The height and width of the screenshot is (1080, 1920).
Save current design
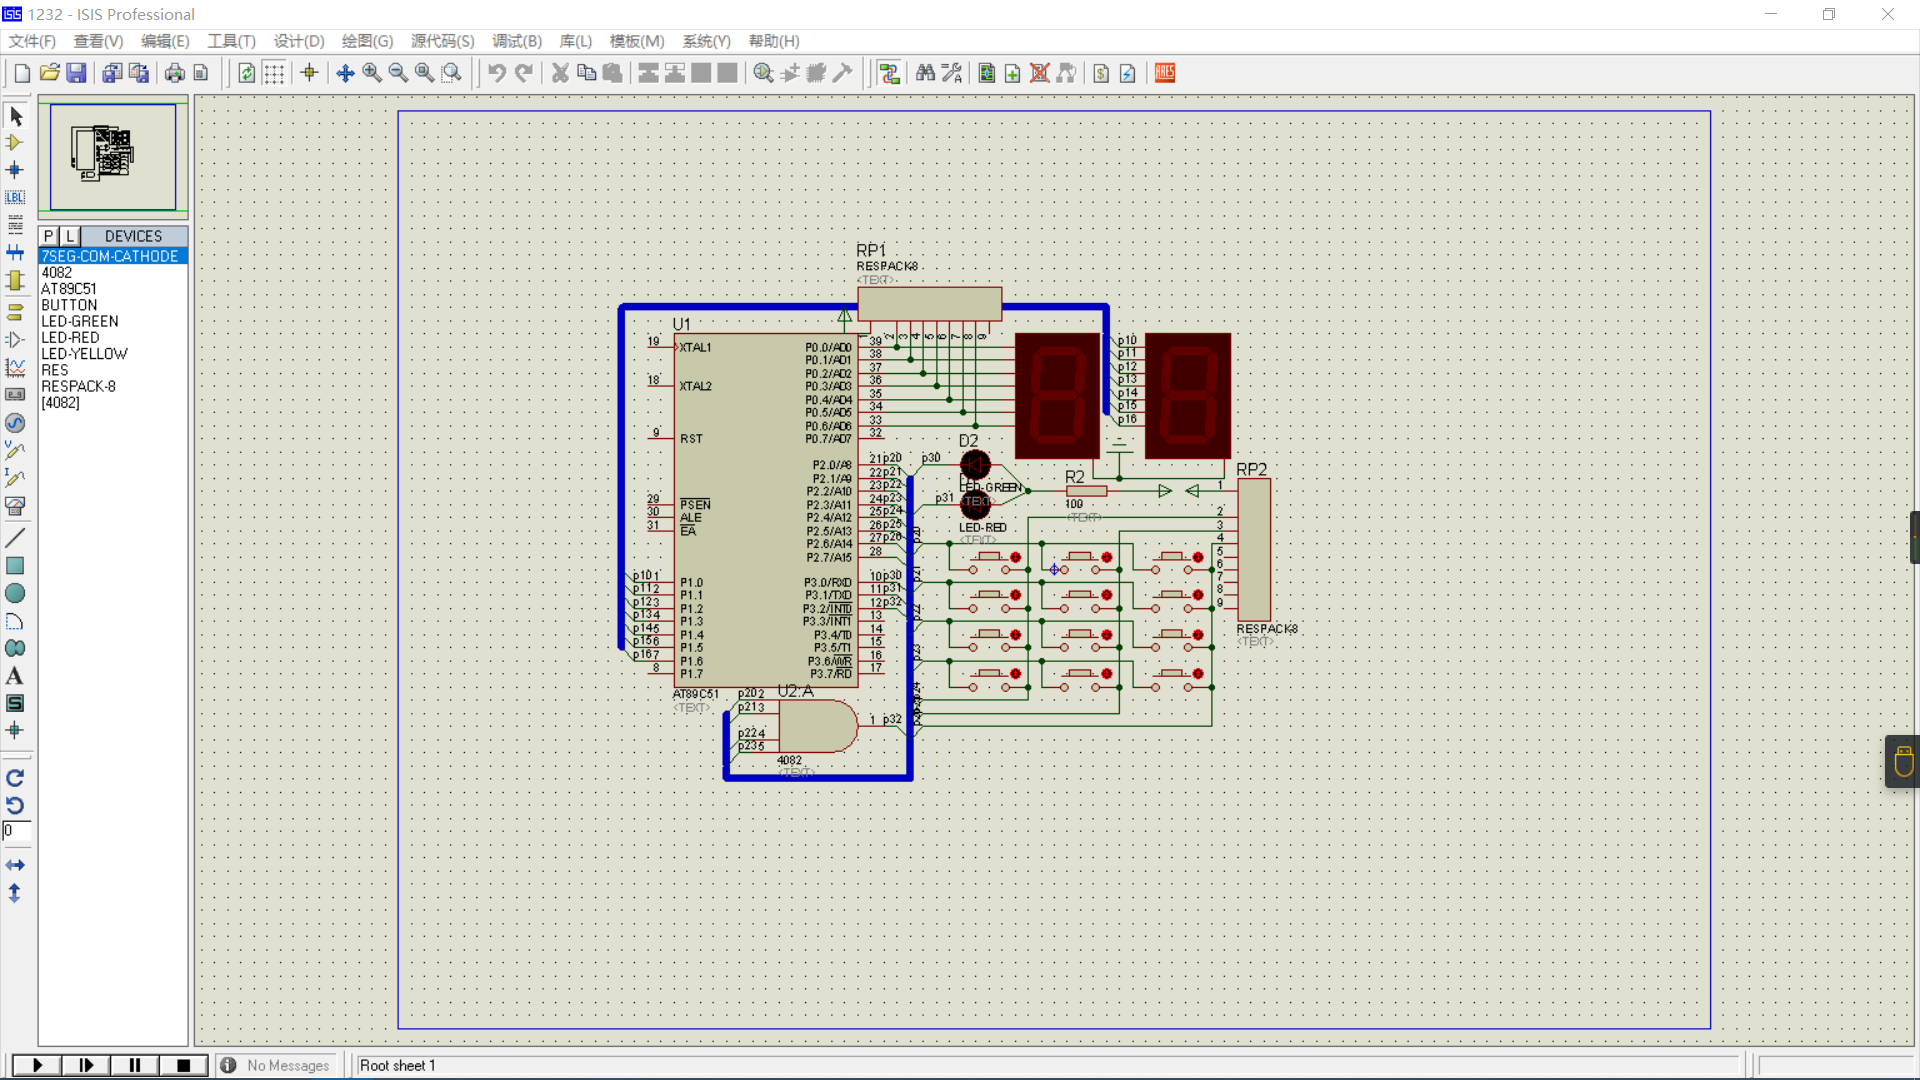coord(77,73)
